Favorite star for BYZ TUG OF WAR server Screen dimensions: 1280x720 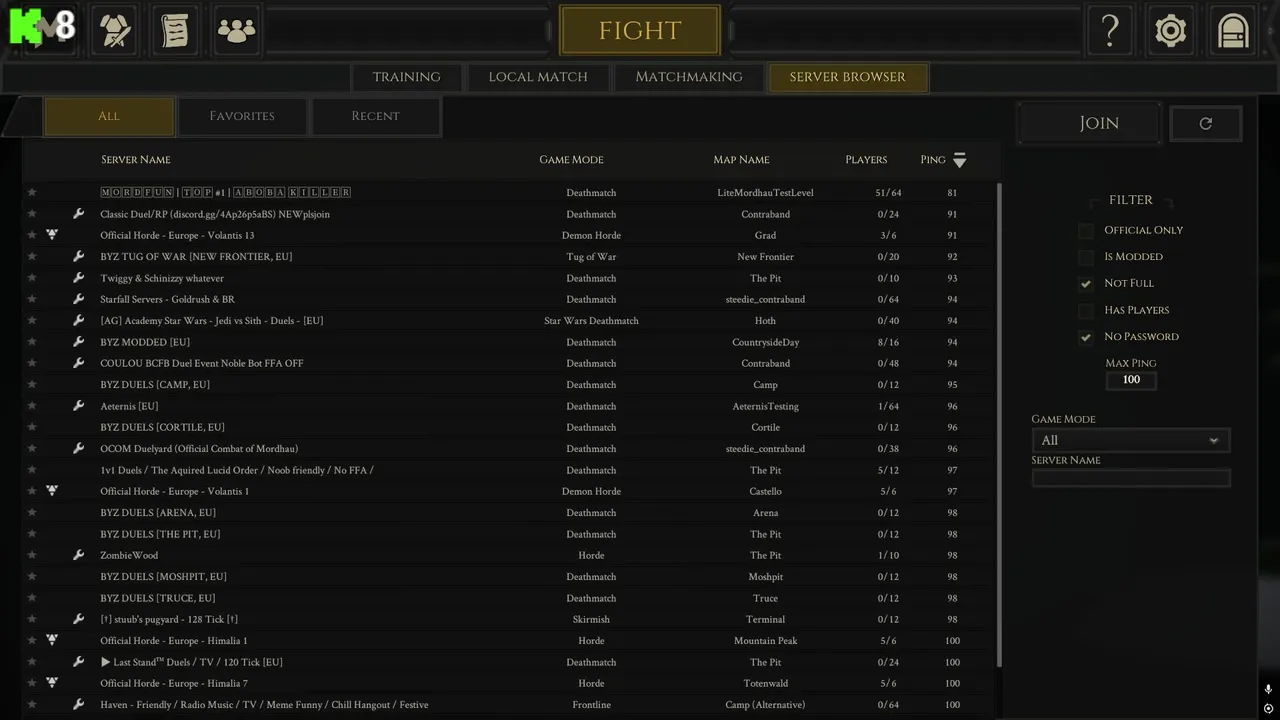32,256
